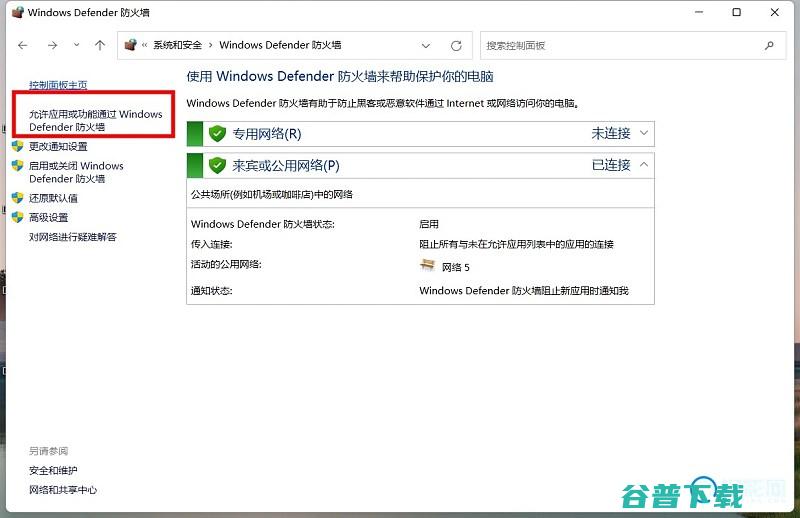The height and width of the screenshot is (518, 800).
Task: Click the shield icon next to 高级设置
Action: (x=18, y=217)
